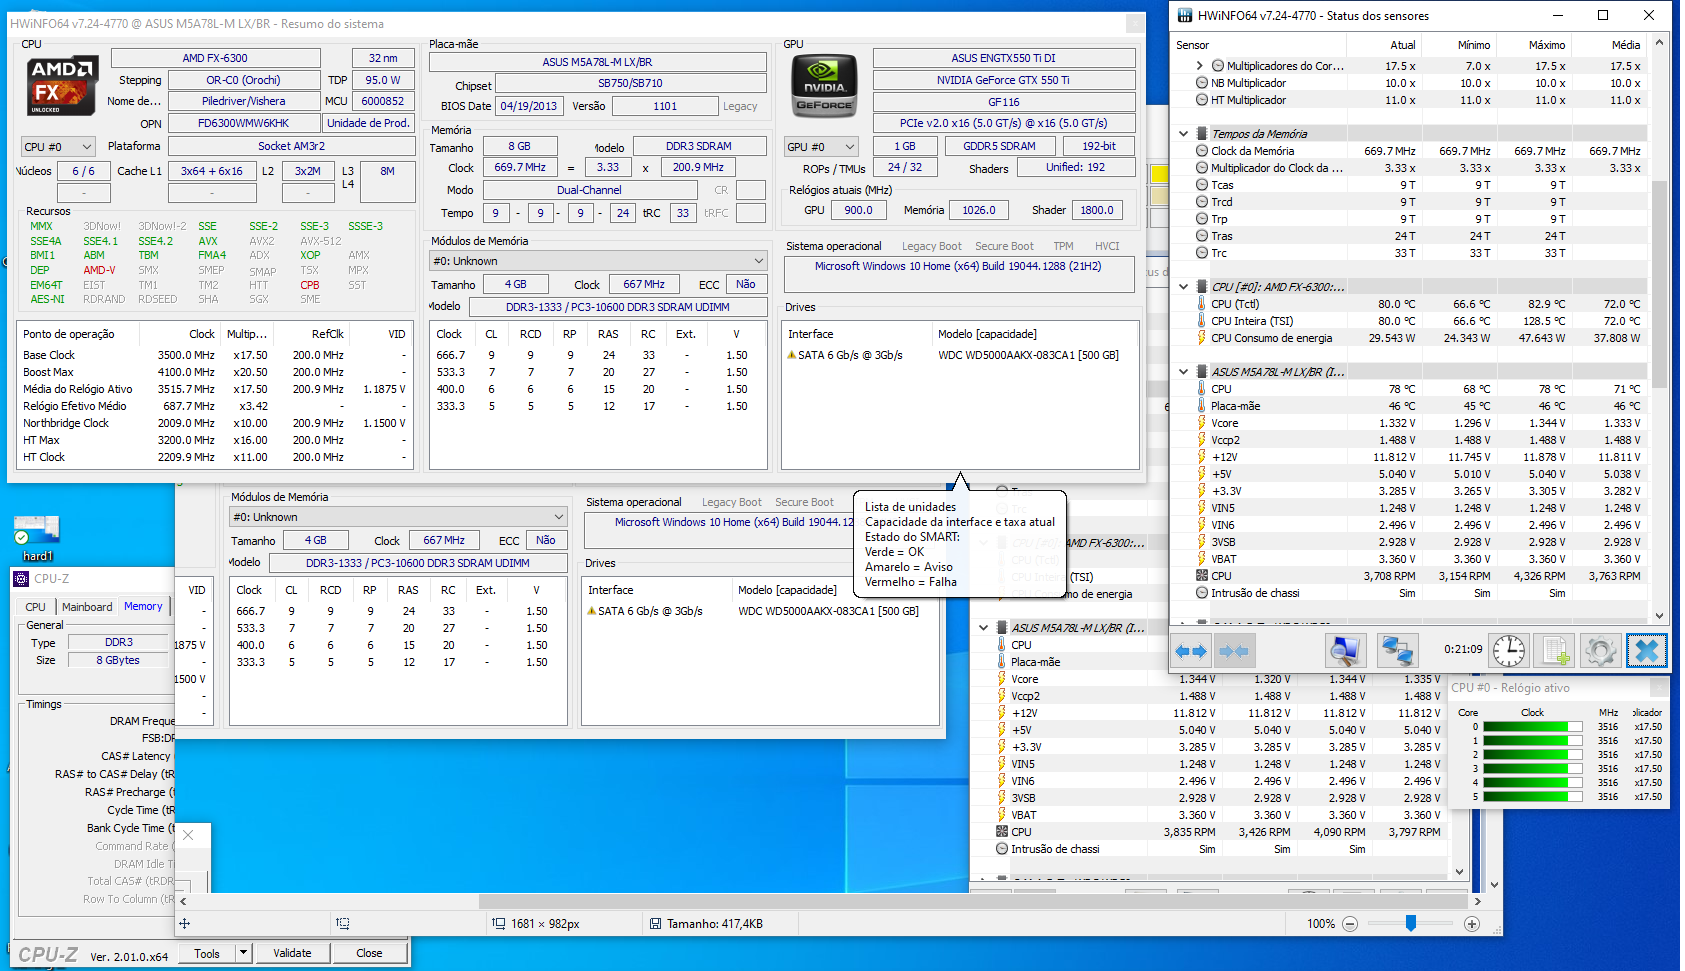Click the Máximo column header
Viewport: 1685px width, 971px height.
tap(1533, 45)
